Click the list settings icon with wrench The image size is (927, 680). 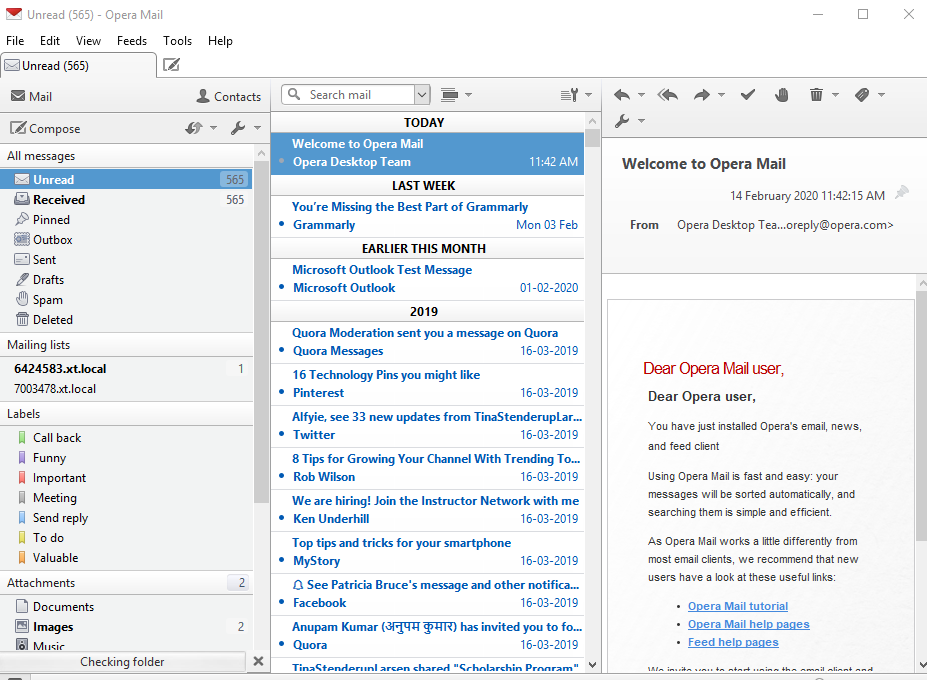coord(569,95)
